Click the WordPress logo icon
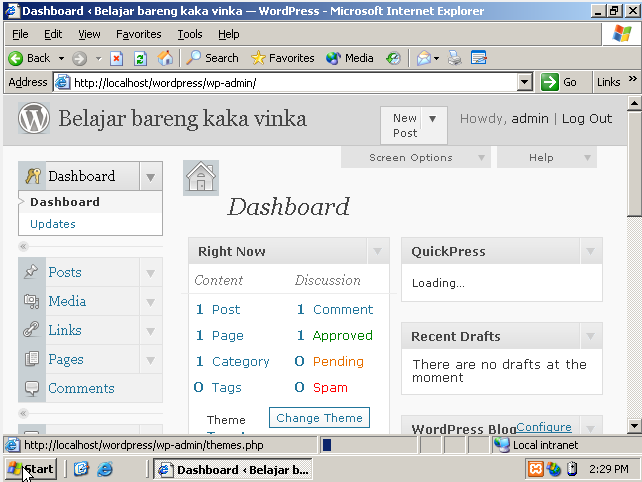This screenshot has width=642, height=482. point(34,118)
